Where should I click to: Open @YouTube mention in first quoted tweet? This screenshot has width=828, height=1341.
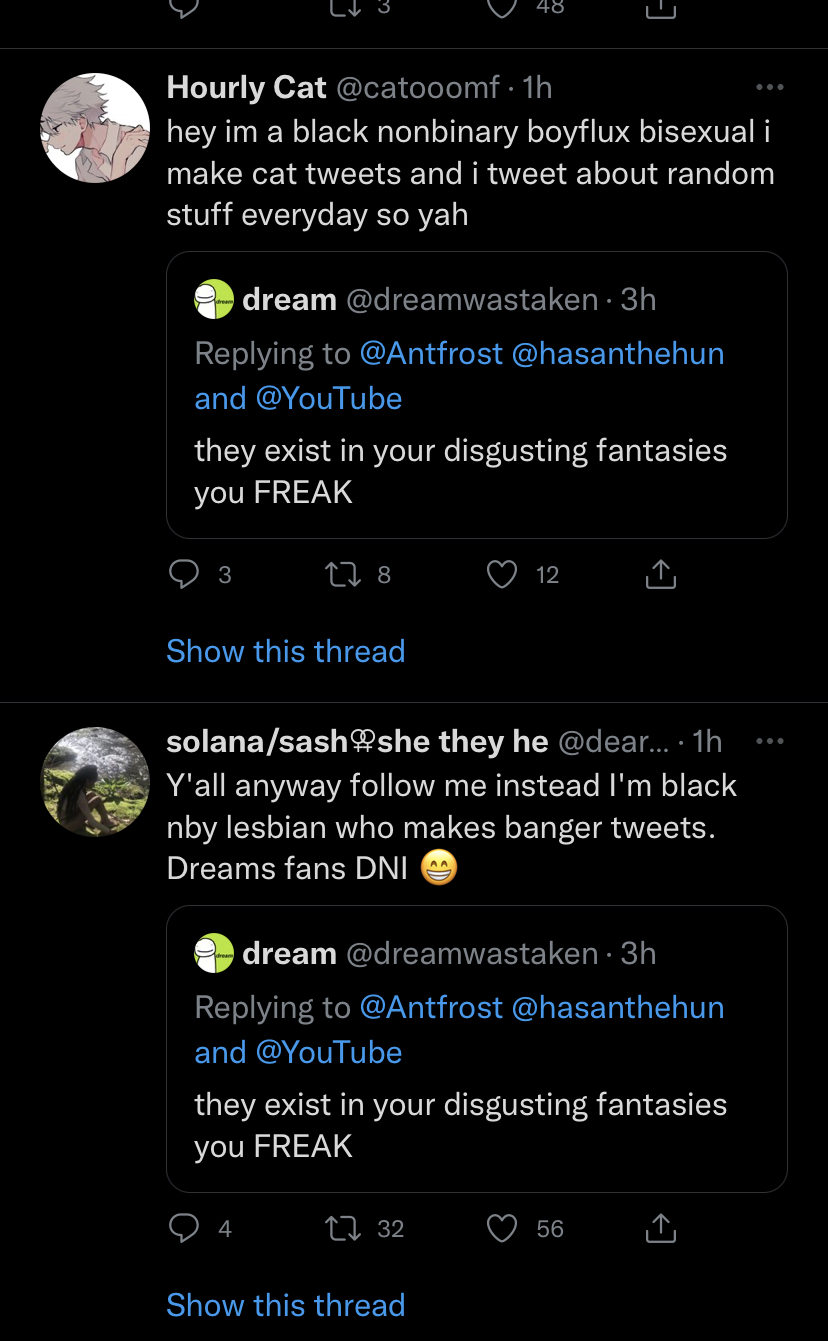[329, 398]
